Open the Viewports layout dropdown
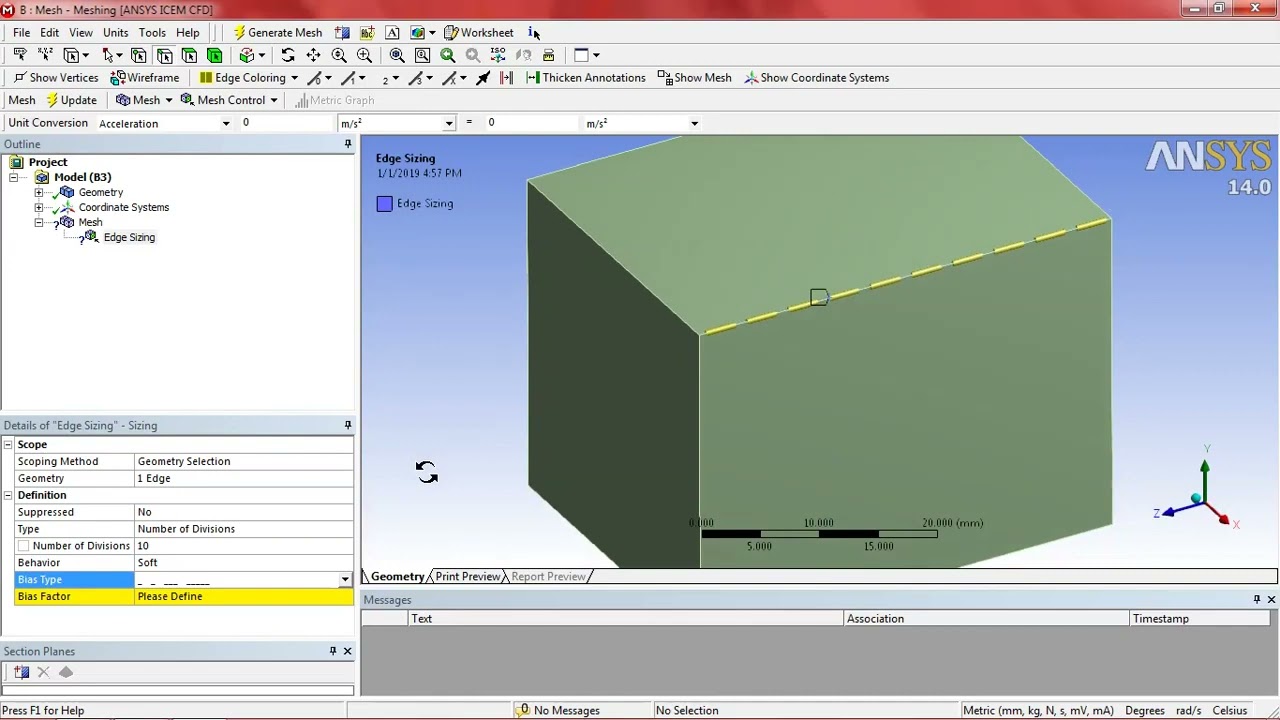The width and height of the screenshot is (1280, 720). 596,55
